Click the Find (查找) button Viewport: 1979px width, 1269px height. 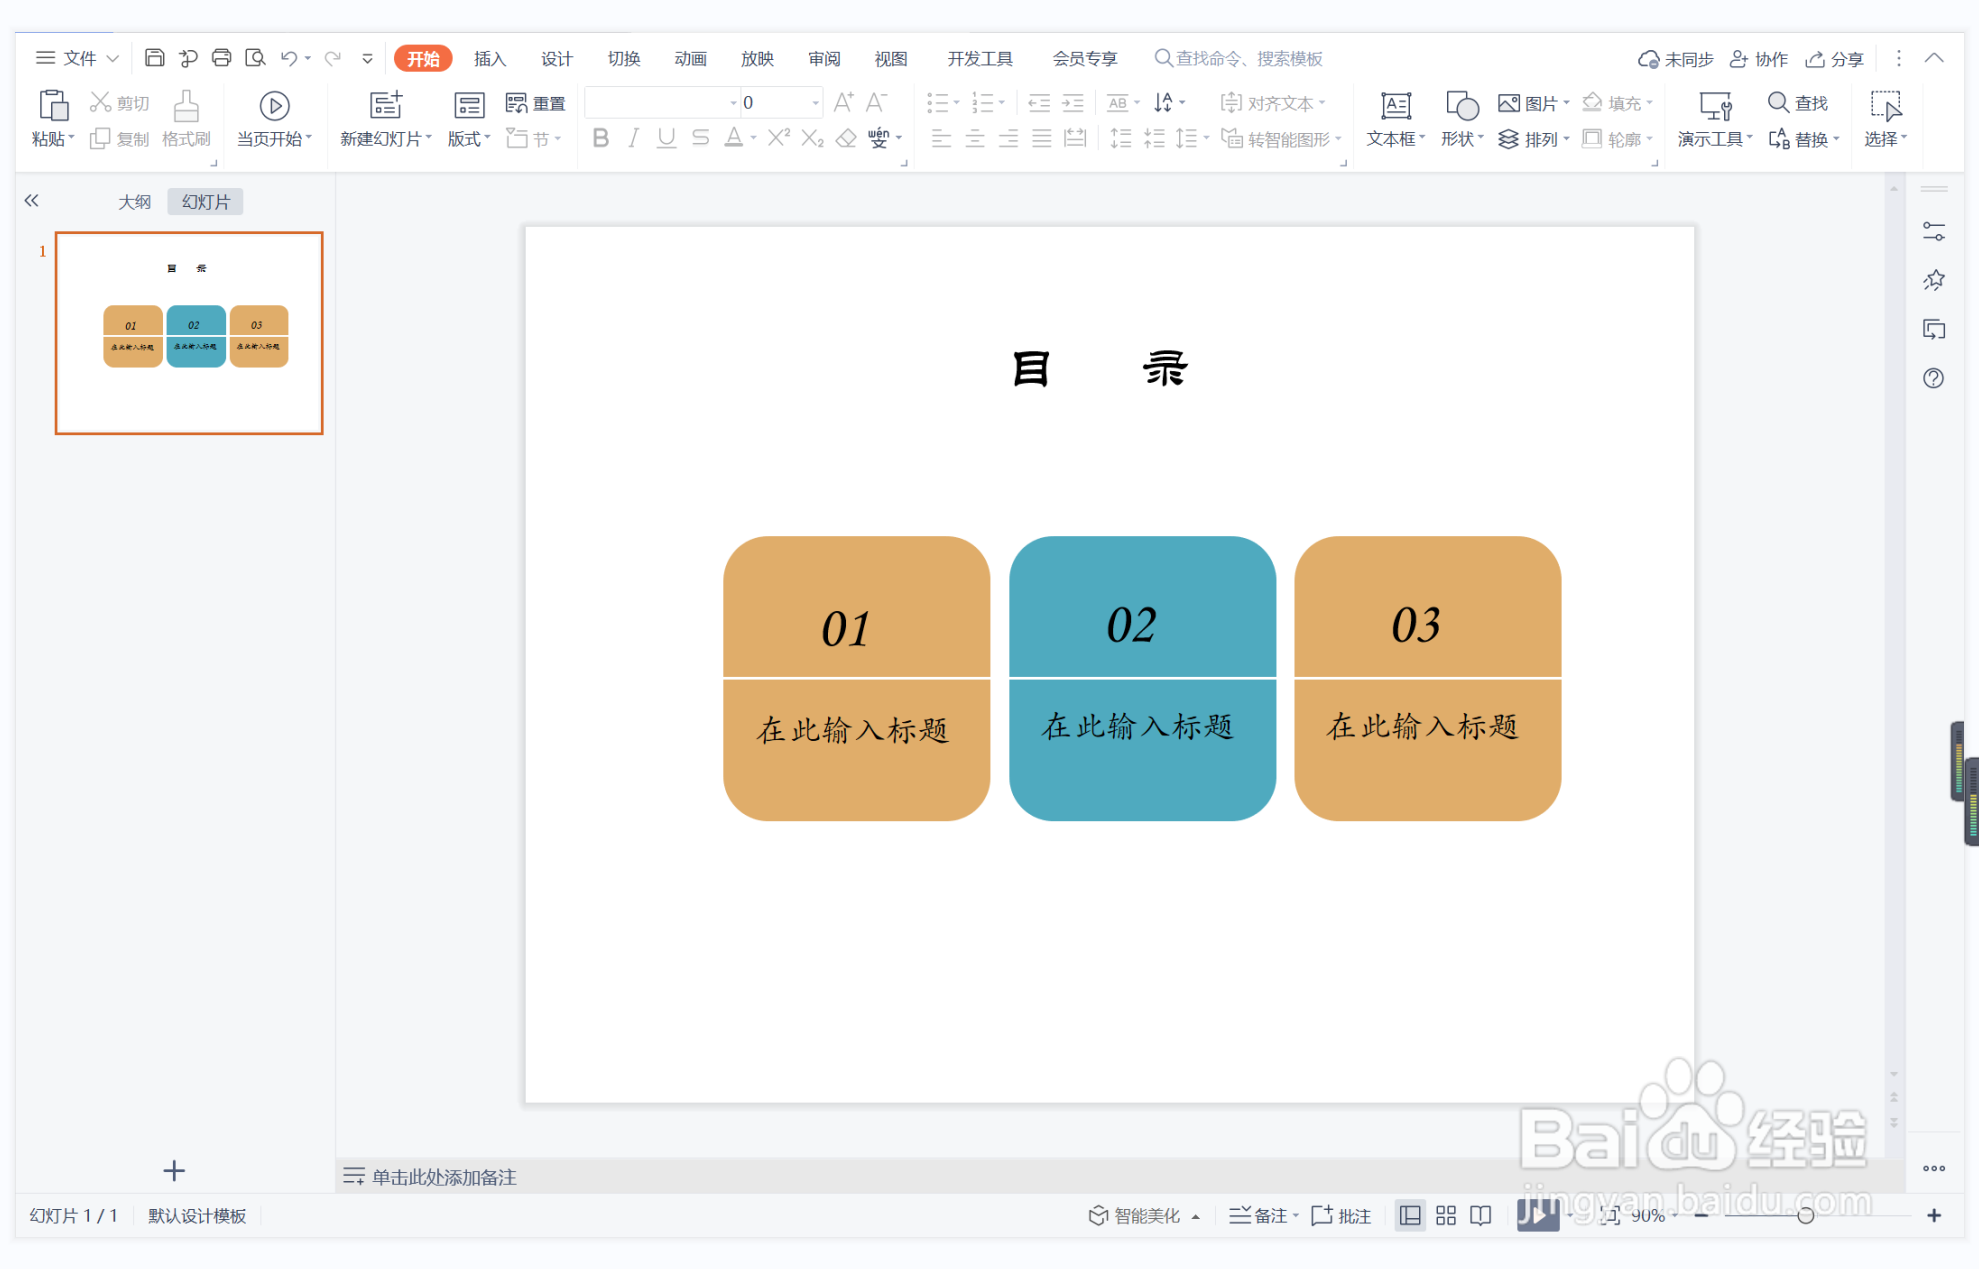[1798, 103]
